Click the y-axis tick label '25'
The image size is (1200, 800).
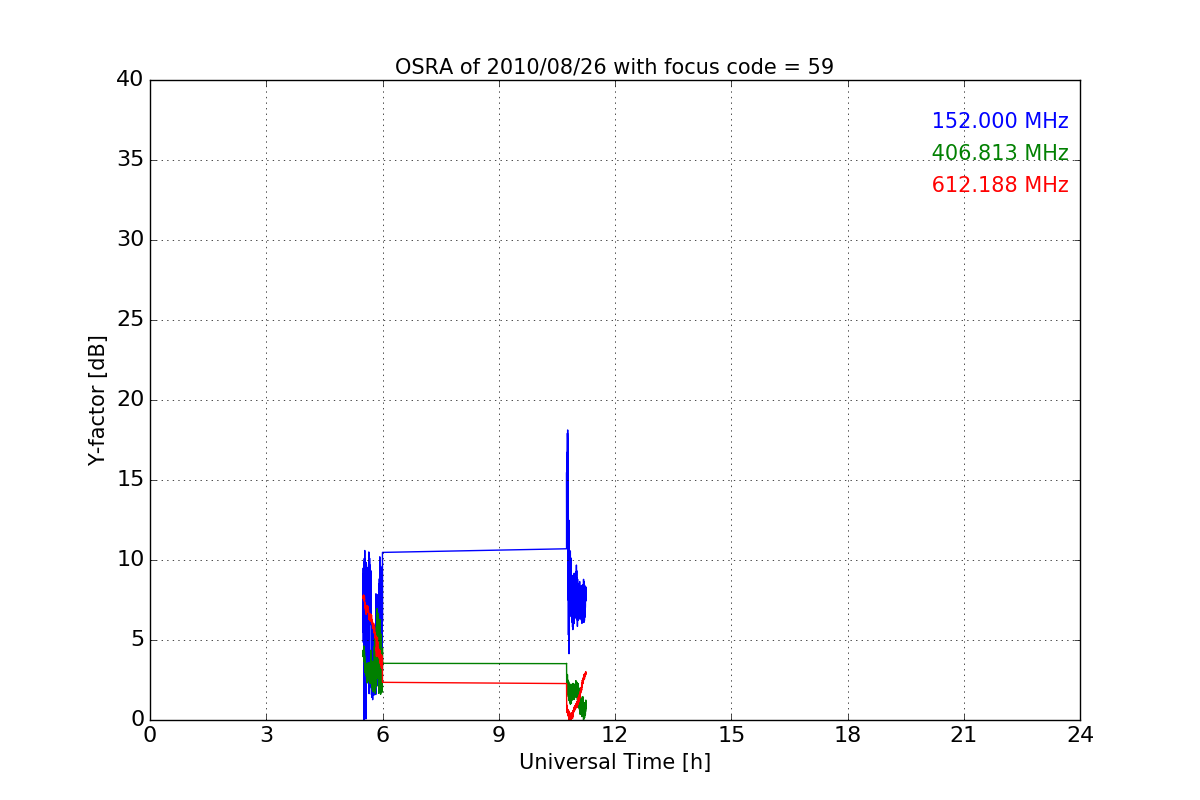pos(130,320)
